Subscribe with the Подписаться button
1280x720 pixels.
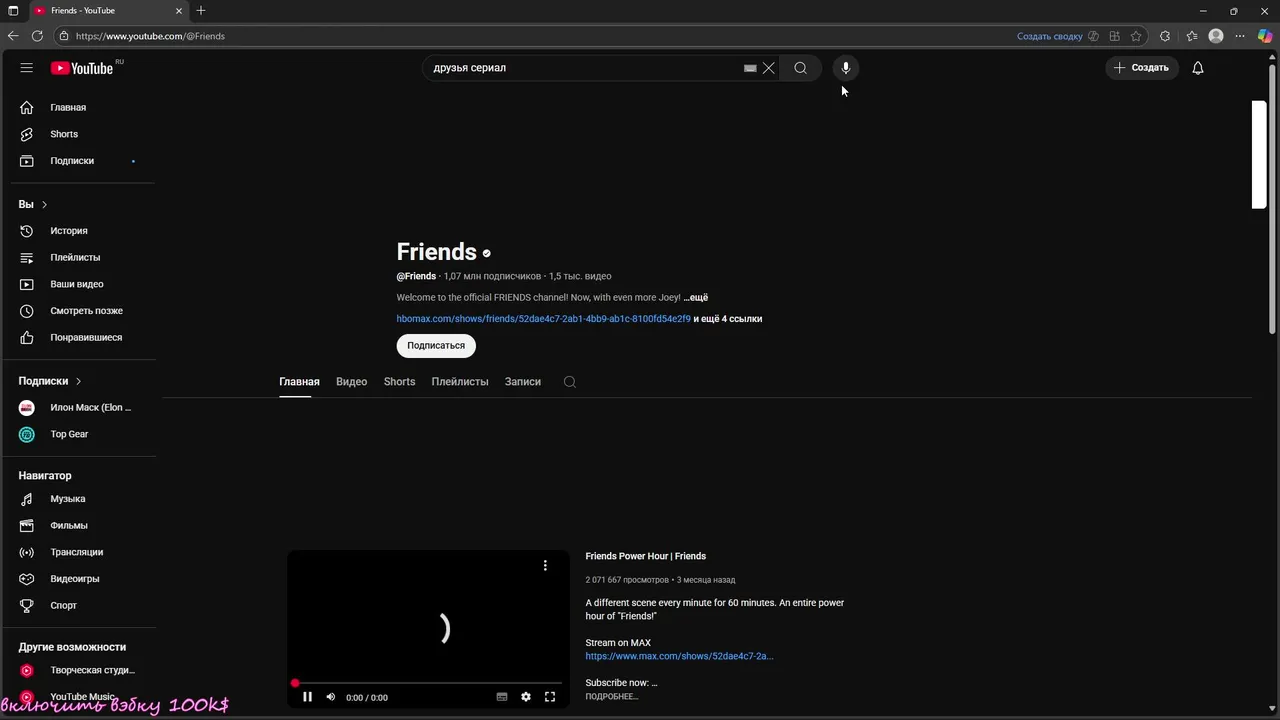(436, 345)
